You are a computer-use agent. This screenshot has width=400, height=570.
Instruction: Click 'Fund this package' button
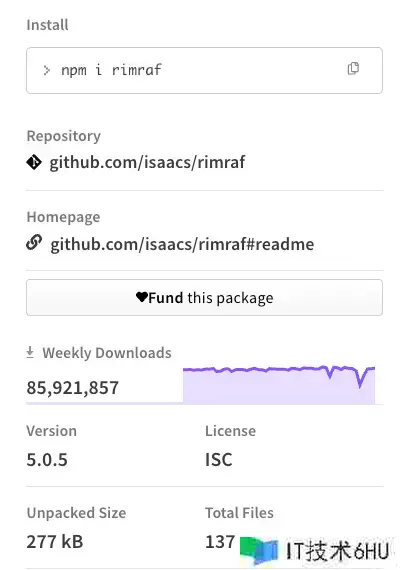pos(204,297)
